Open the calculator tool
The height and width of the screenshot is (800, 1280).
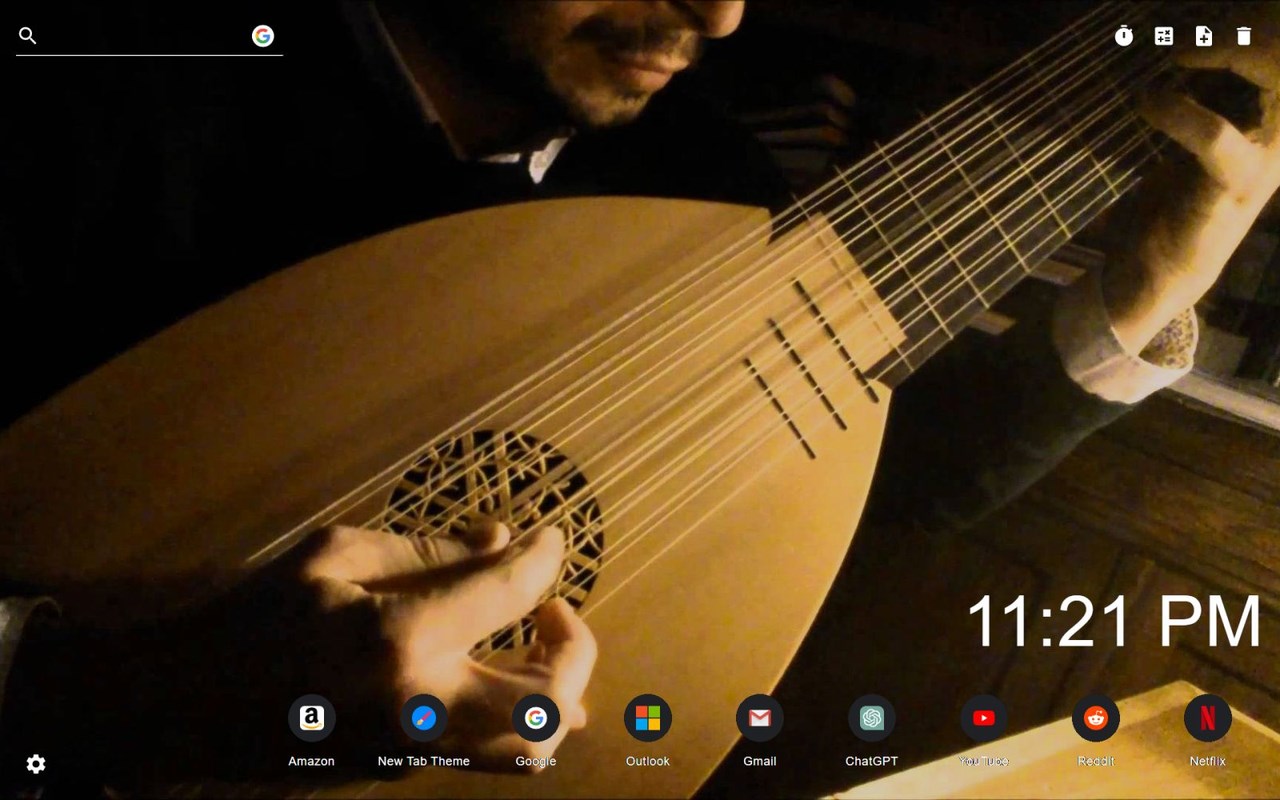[1164, 36]
